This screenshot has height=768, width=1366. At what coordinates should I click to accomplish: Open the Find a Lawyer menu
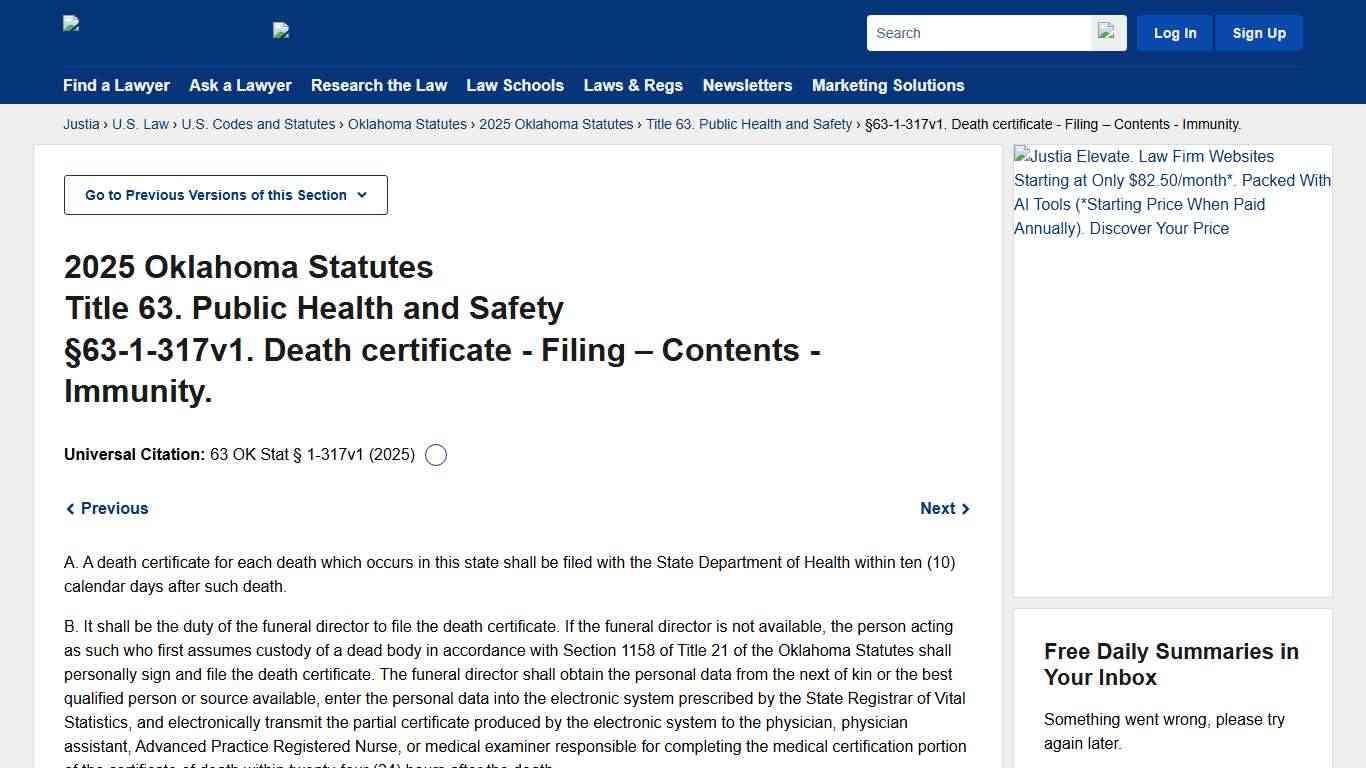pyautogui.click(x=116, y=86)
